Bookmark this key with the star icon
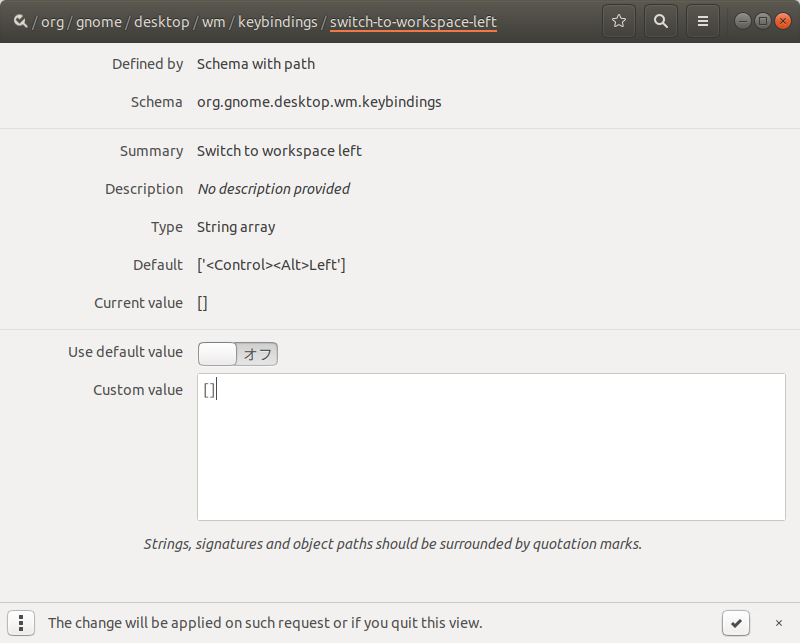The width and height of the screenshot is (800, 643). pyautogui.click(x=619, y=21)
